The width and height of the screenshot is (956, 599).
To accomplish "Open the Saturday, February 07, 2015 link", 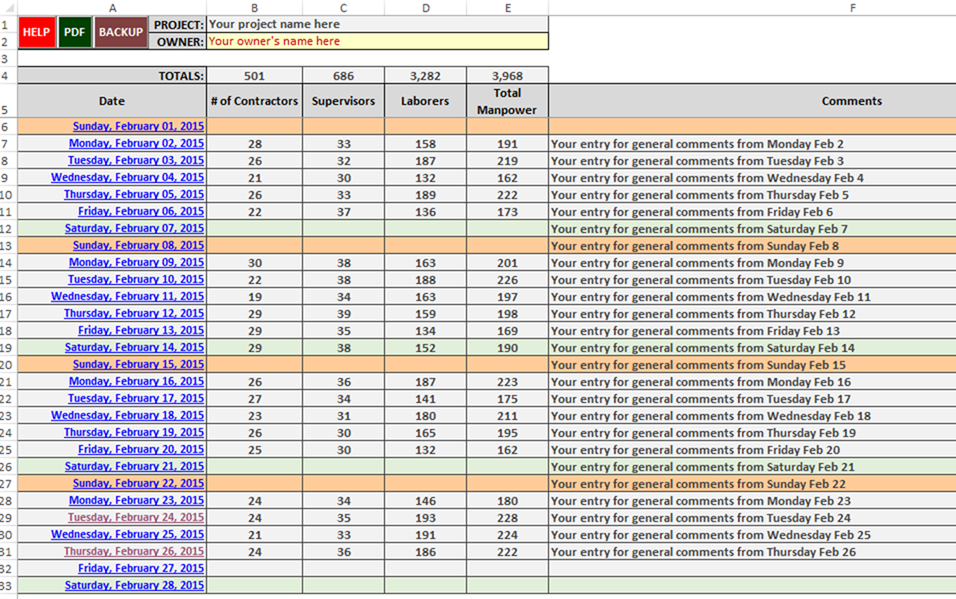I will pos(134,229).
